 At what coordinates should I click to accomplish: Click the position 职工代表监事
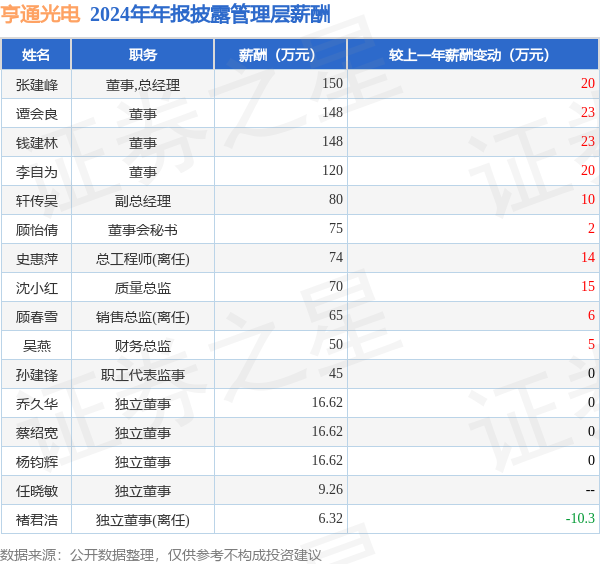(x=143, y=375)
